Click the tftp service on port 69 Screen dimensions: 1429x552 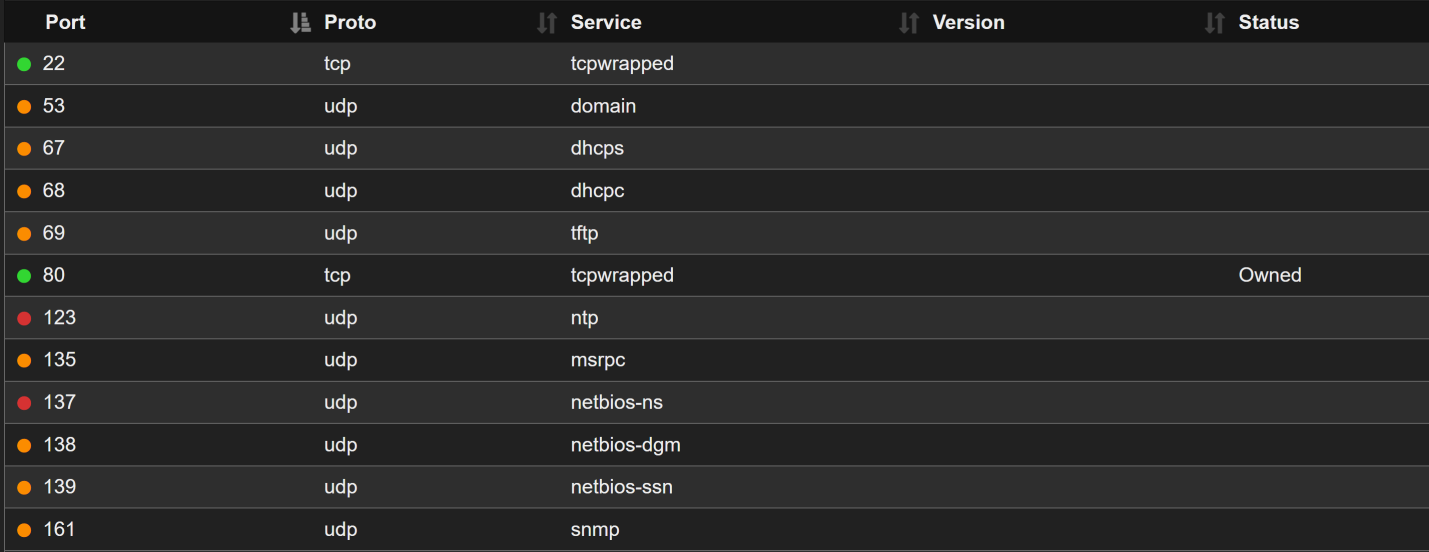tap(584, 233)
